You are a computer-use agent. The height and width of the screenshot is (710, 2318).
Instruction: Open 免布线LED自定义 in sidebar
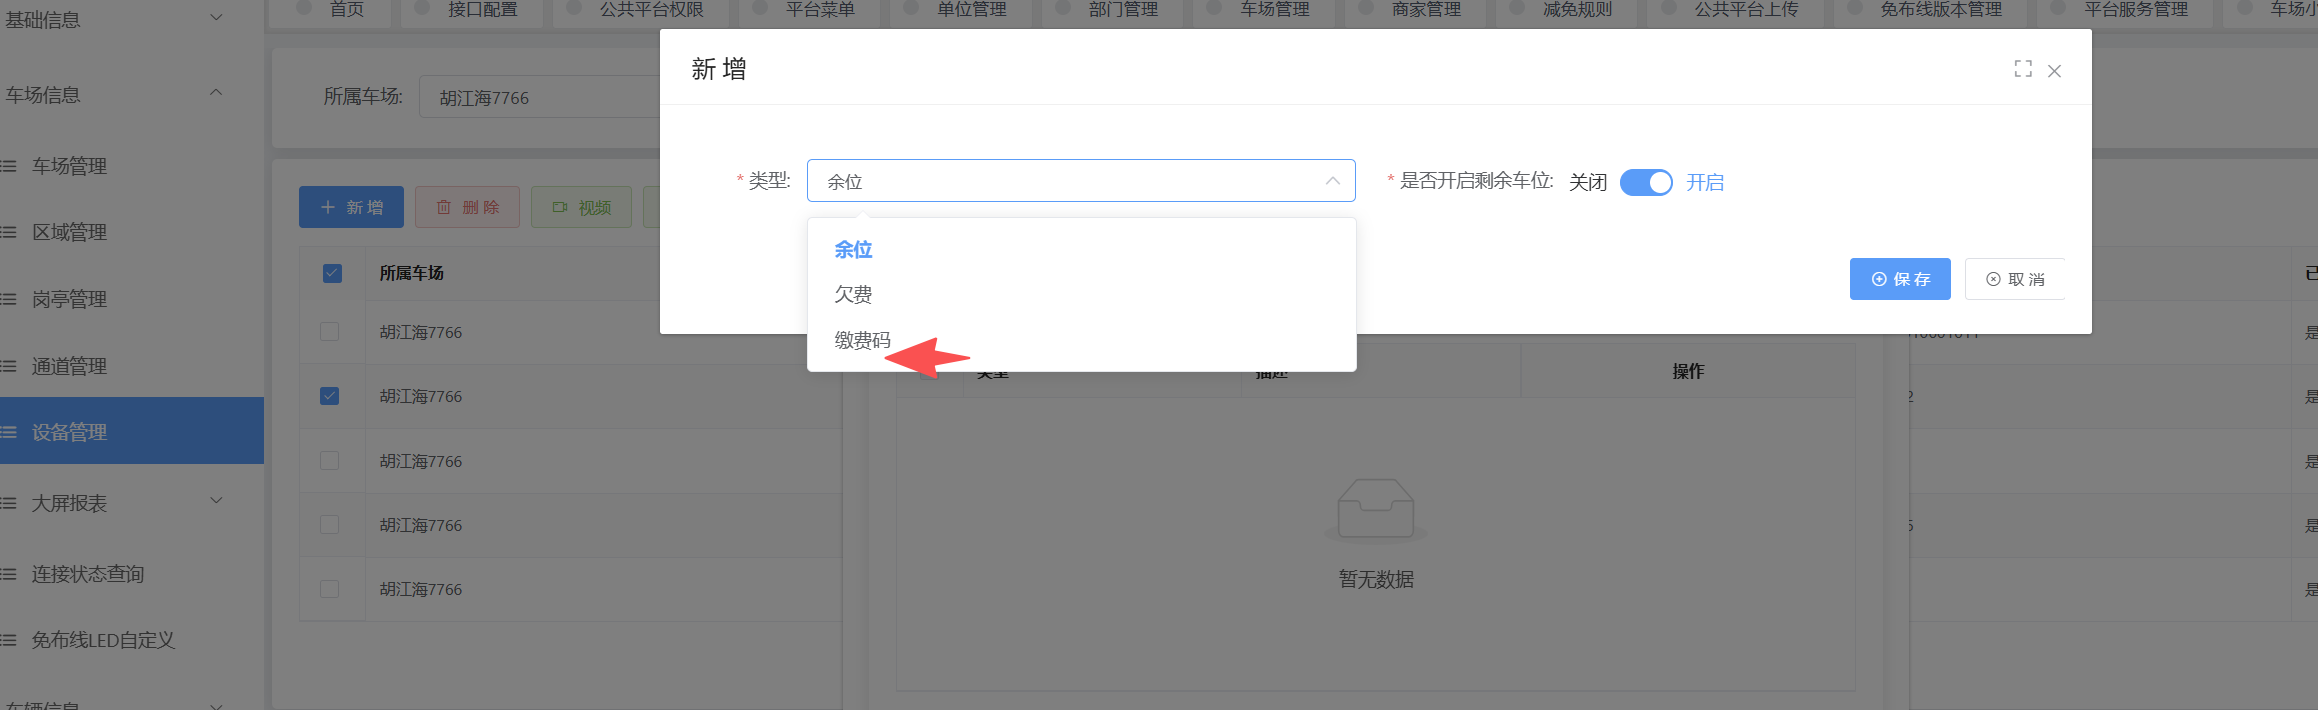(132, 640)
